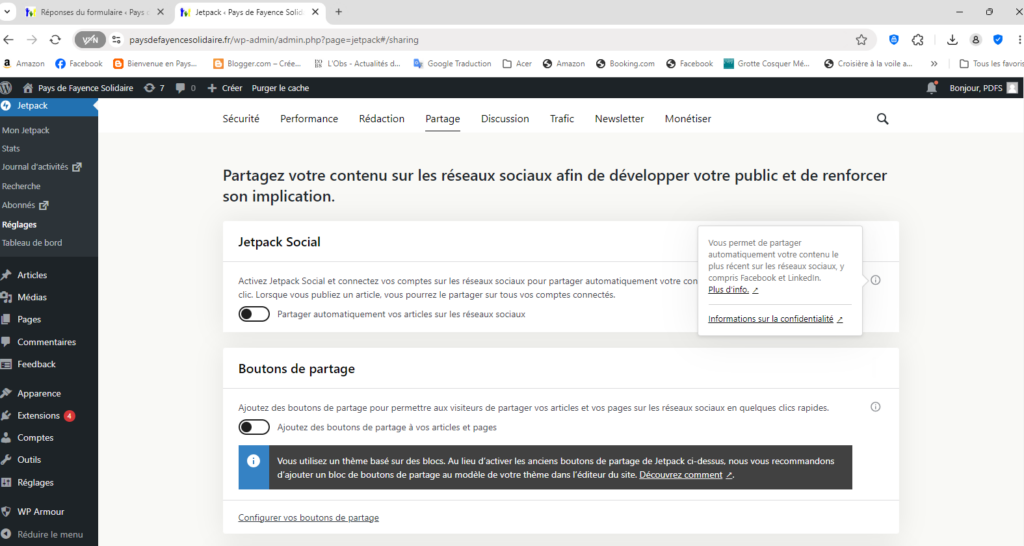1024x546 pixels.
Task: Open the Newsletter settings tab
Action: 619,118
